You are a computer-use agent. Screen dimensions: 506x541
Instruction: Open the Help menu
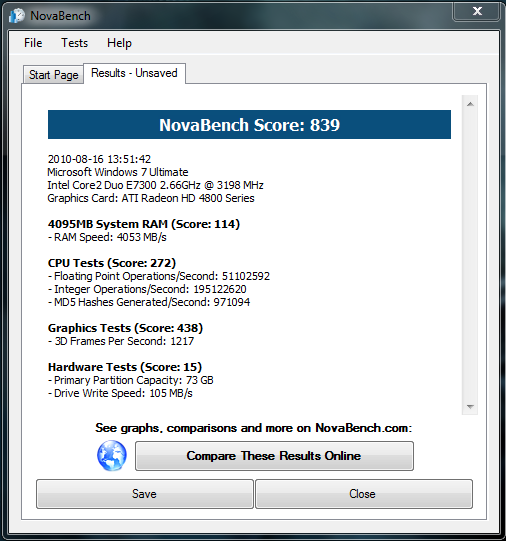(119, 43)
